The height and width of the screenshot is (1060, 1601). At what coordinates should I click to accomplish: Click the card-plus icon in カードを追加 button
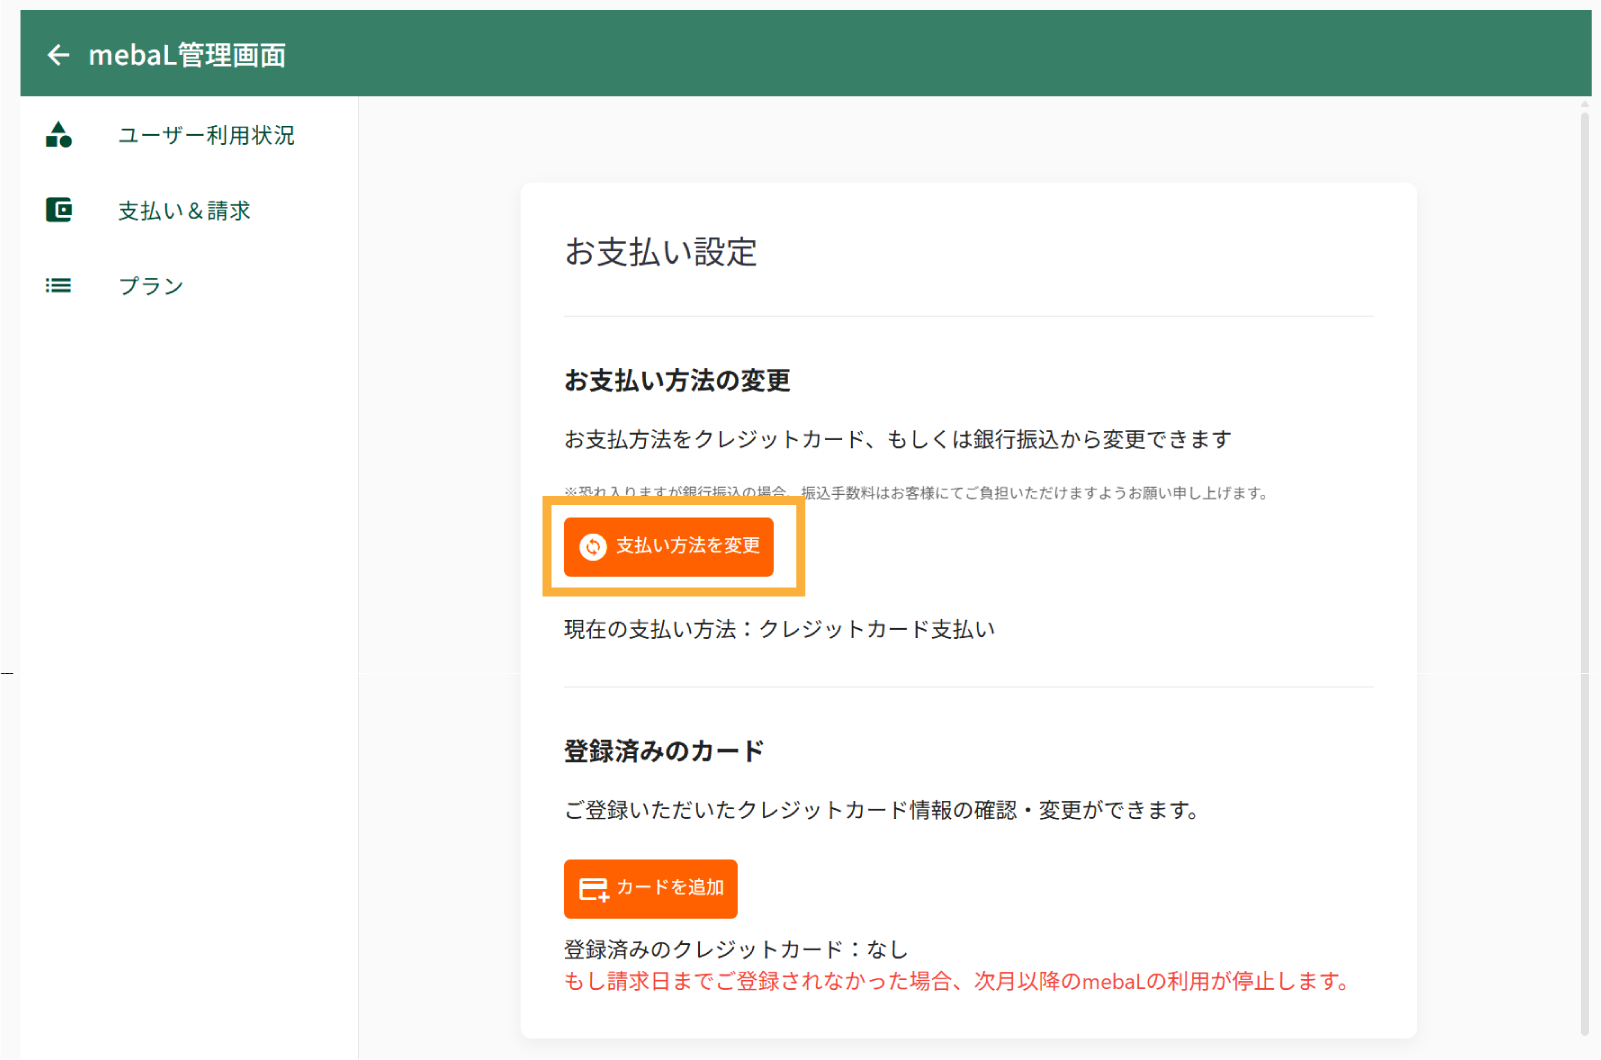(594, 889)
